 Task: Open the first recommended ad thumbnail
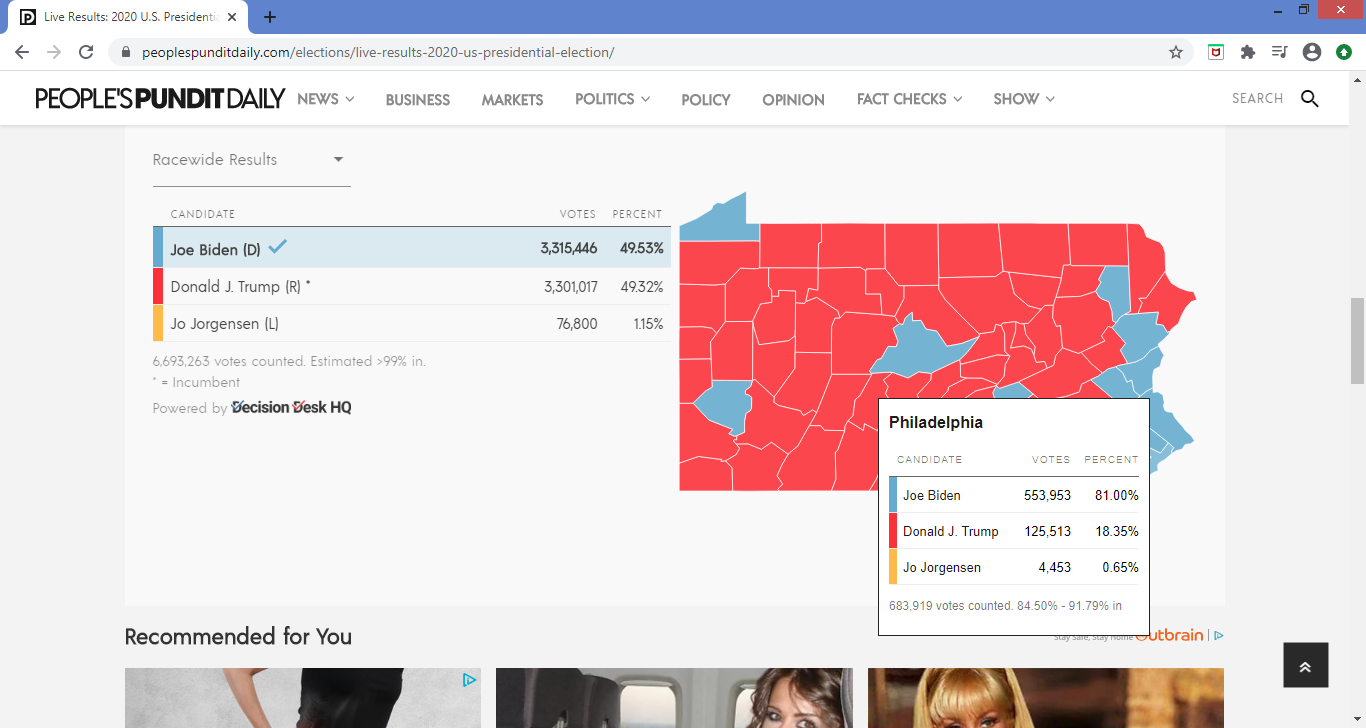point(303,698)
